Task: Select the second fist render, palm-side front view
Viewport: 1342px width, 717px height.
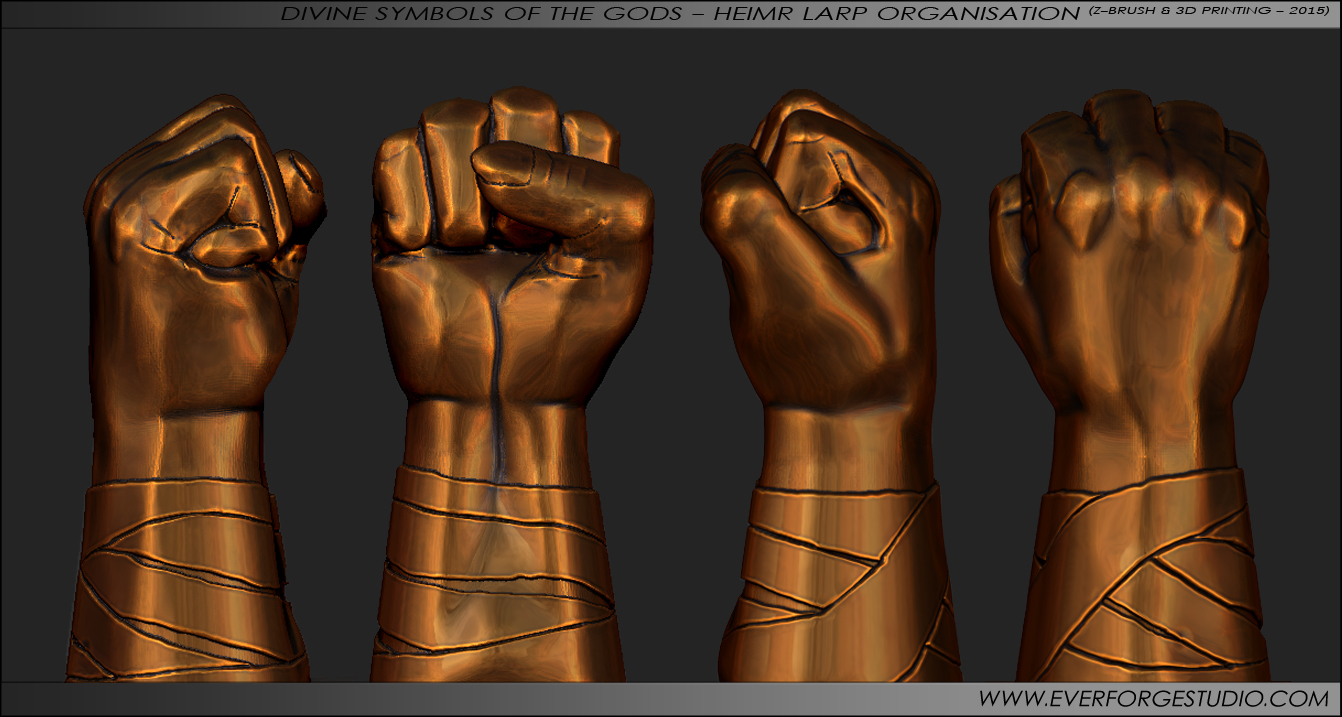Action: pos(511,384)
